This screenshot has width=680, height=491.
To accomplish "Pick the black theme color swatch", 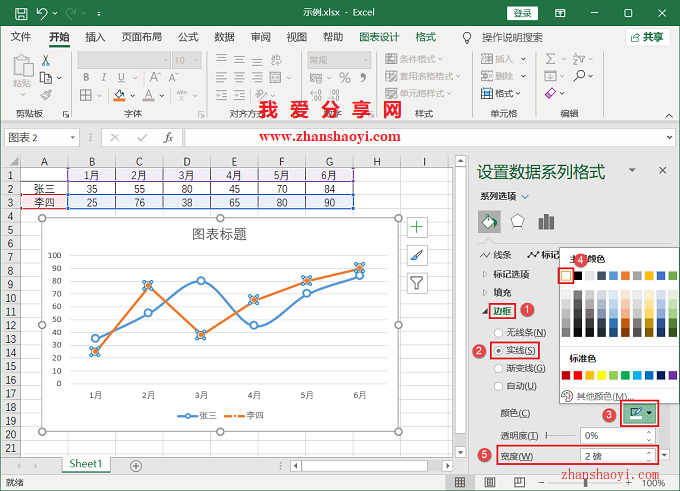I will coord(578,276).
